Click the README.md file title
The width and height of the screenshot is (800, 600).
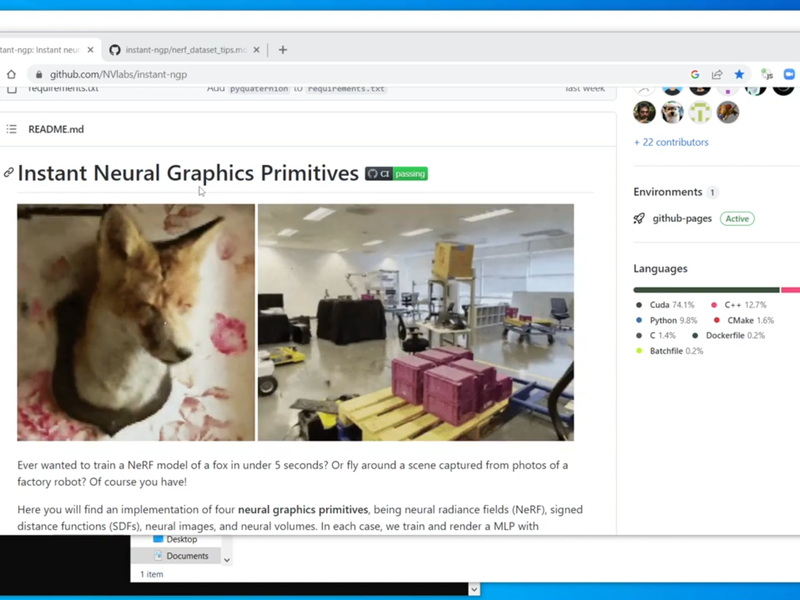pyautogui.click(x=56, y=129)
